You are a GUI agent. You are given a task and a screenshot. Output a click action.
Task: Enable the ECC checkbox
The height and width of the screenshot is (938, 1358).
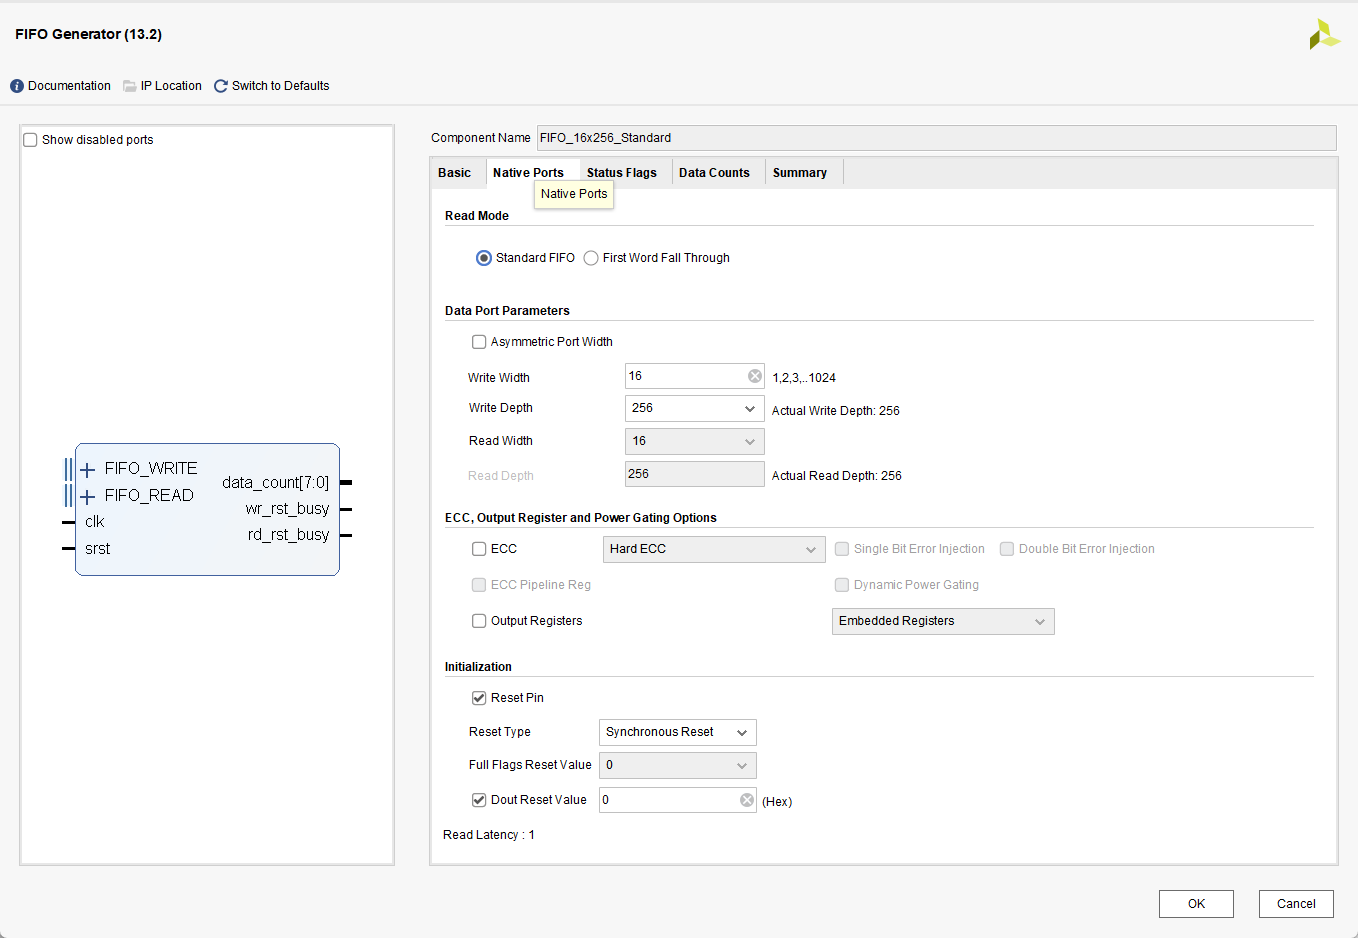tap(479, 549)
